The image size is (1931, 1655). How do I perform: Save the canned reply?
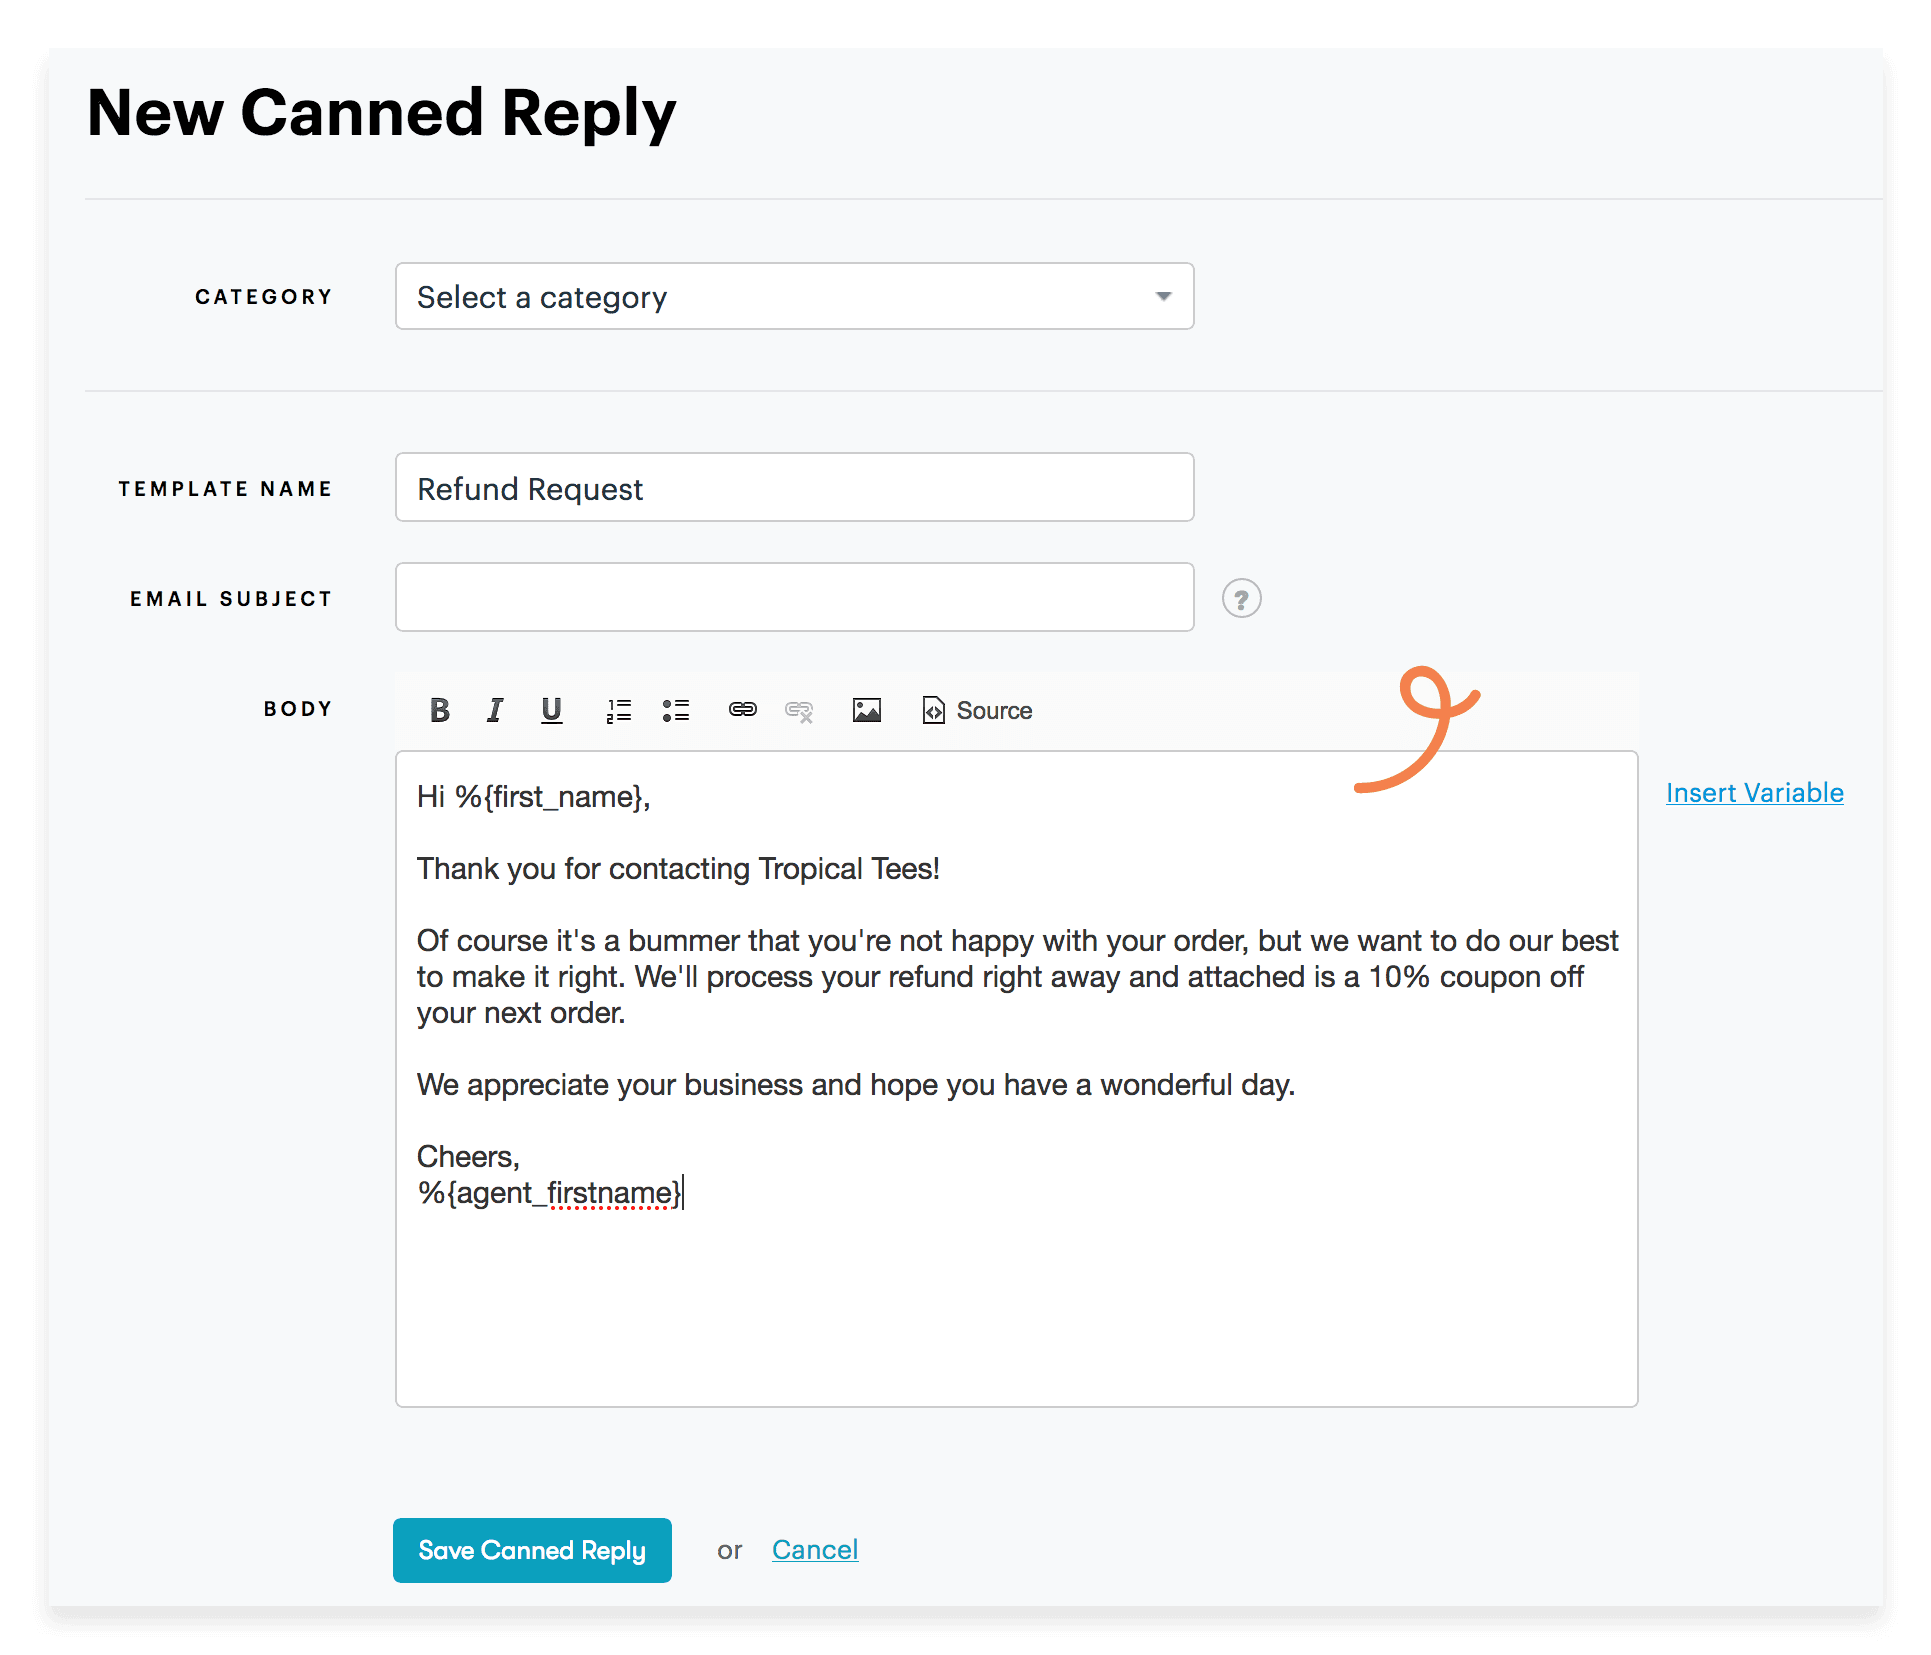(532, 1550)
